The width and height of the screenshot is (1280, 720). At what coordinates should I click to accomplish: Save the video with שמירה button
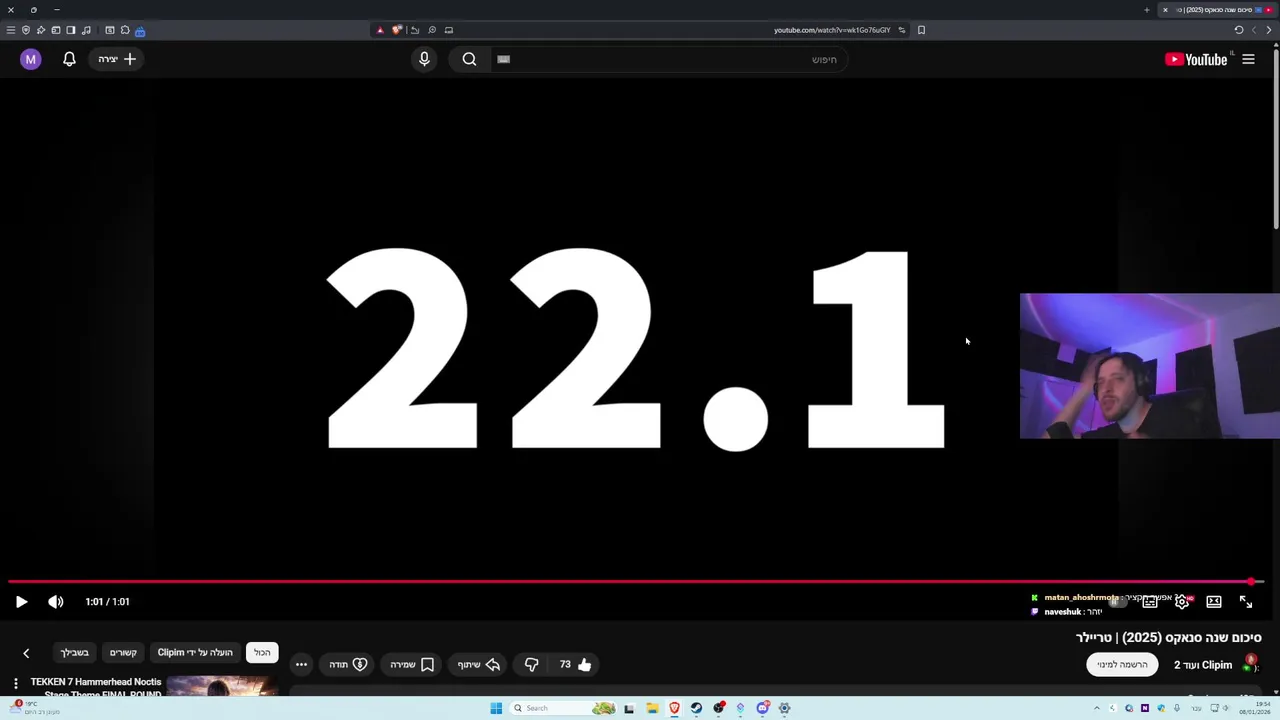(x=412, y=664)
